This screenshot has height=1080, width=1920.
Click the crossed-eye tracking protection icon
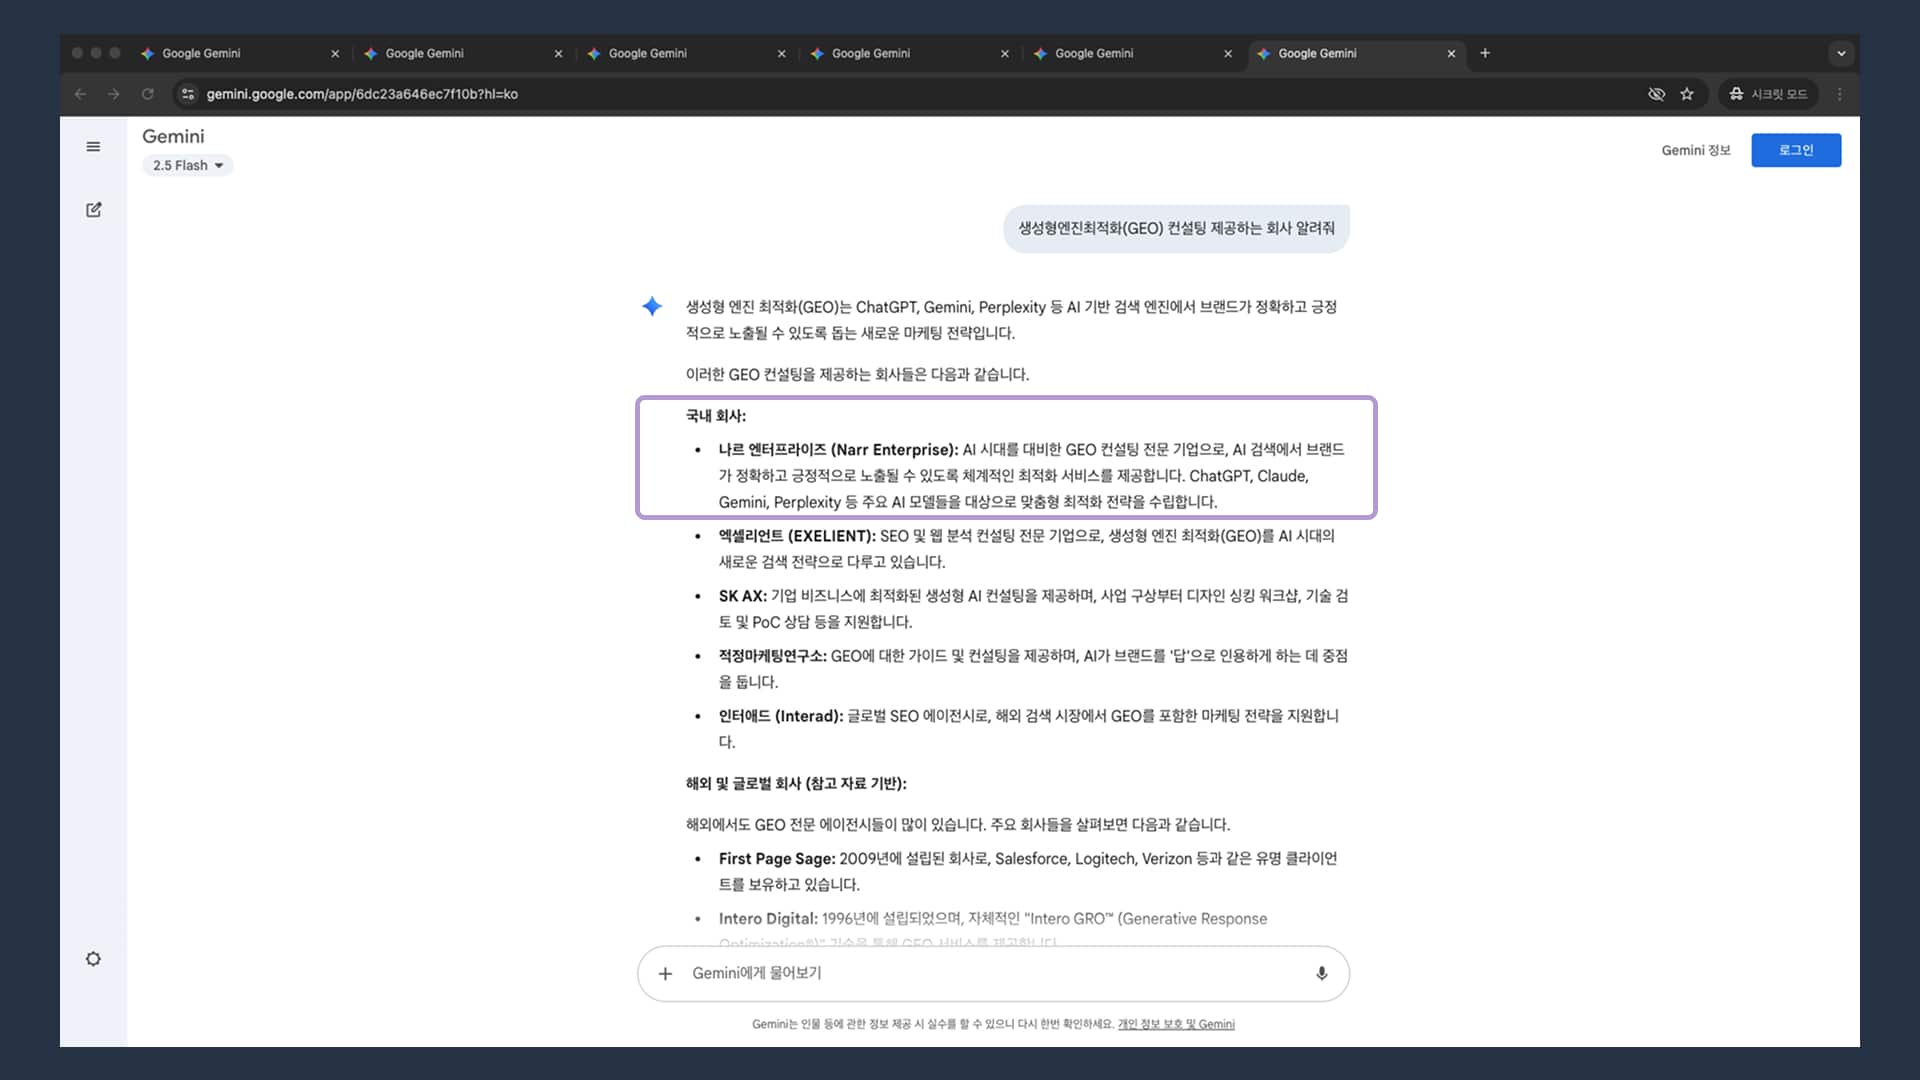1656,94
